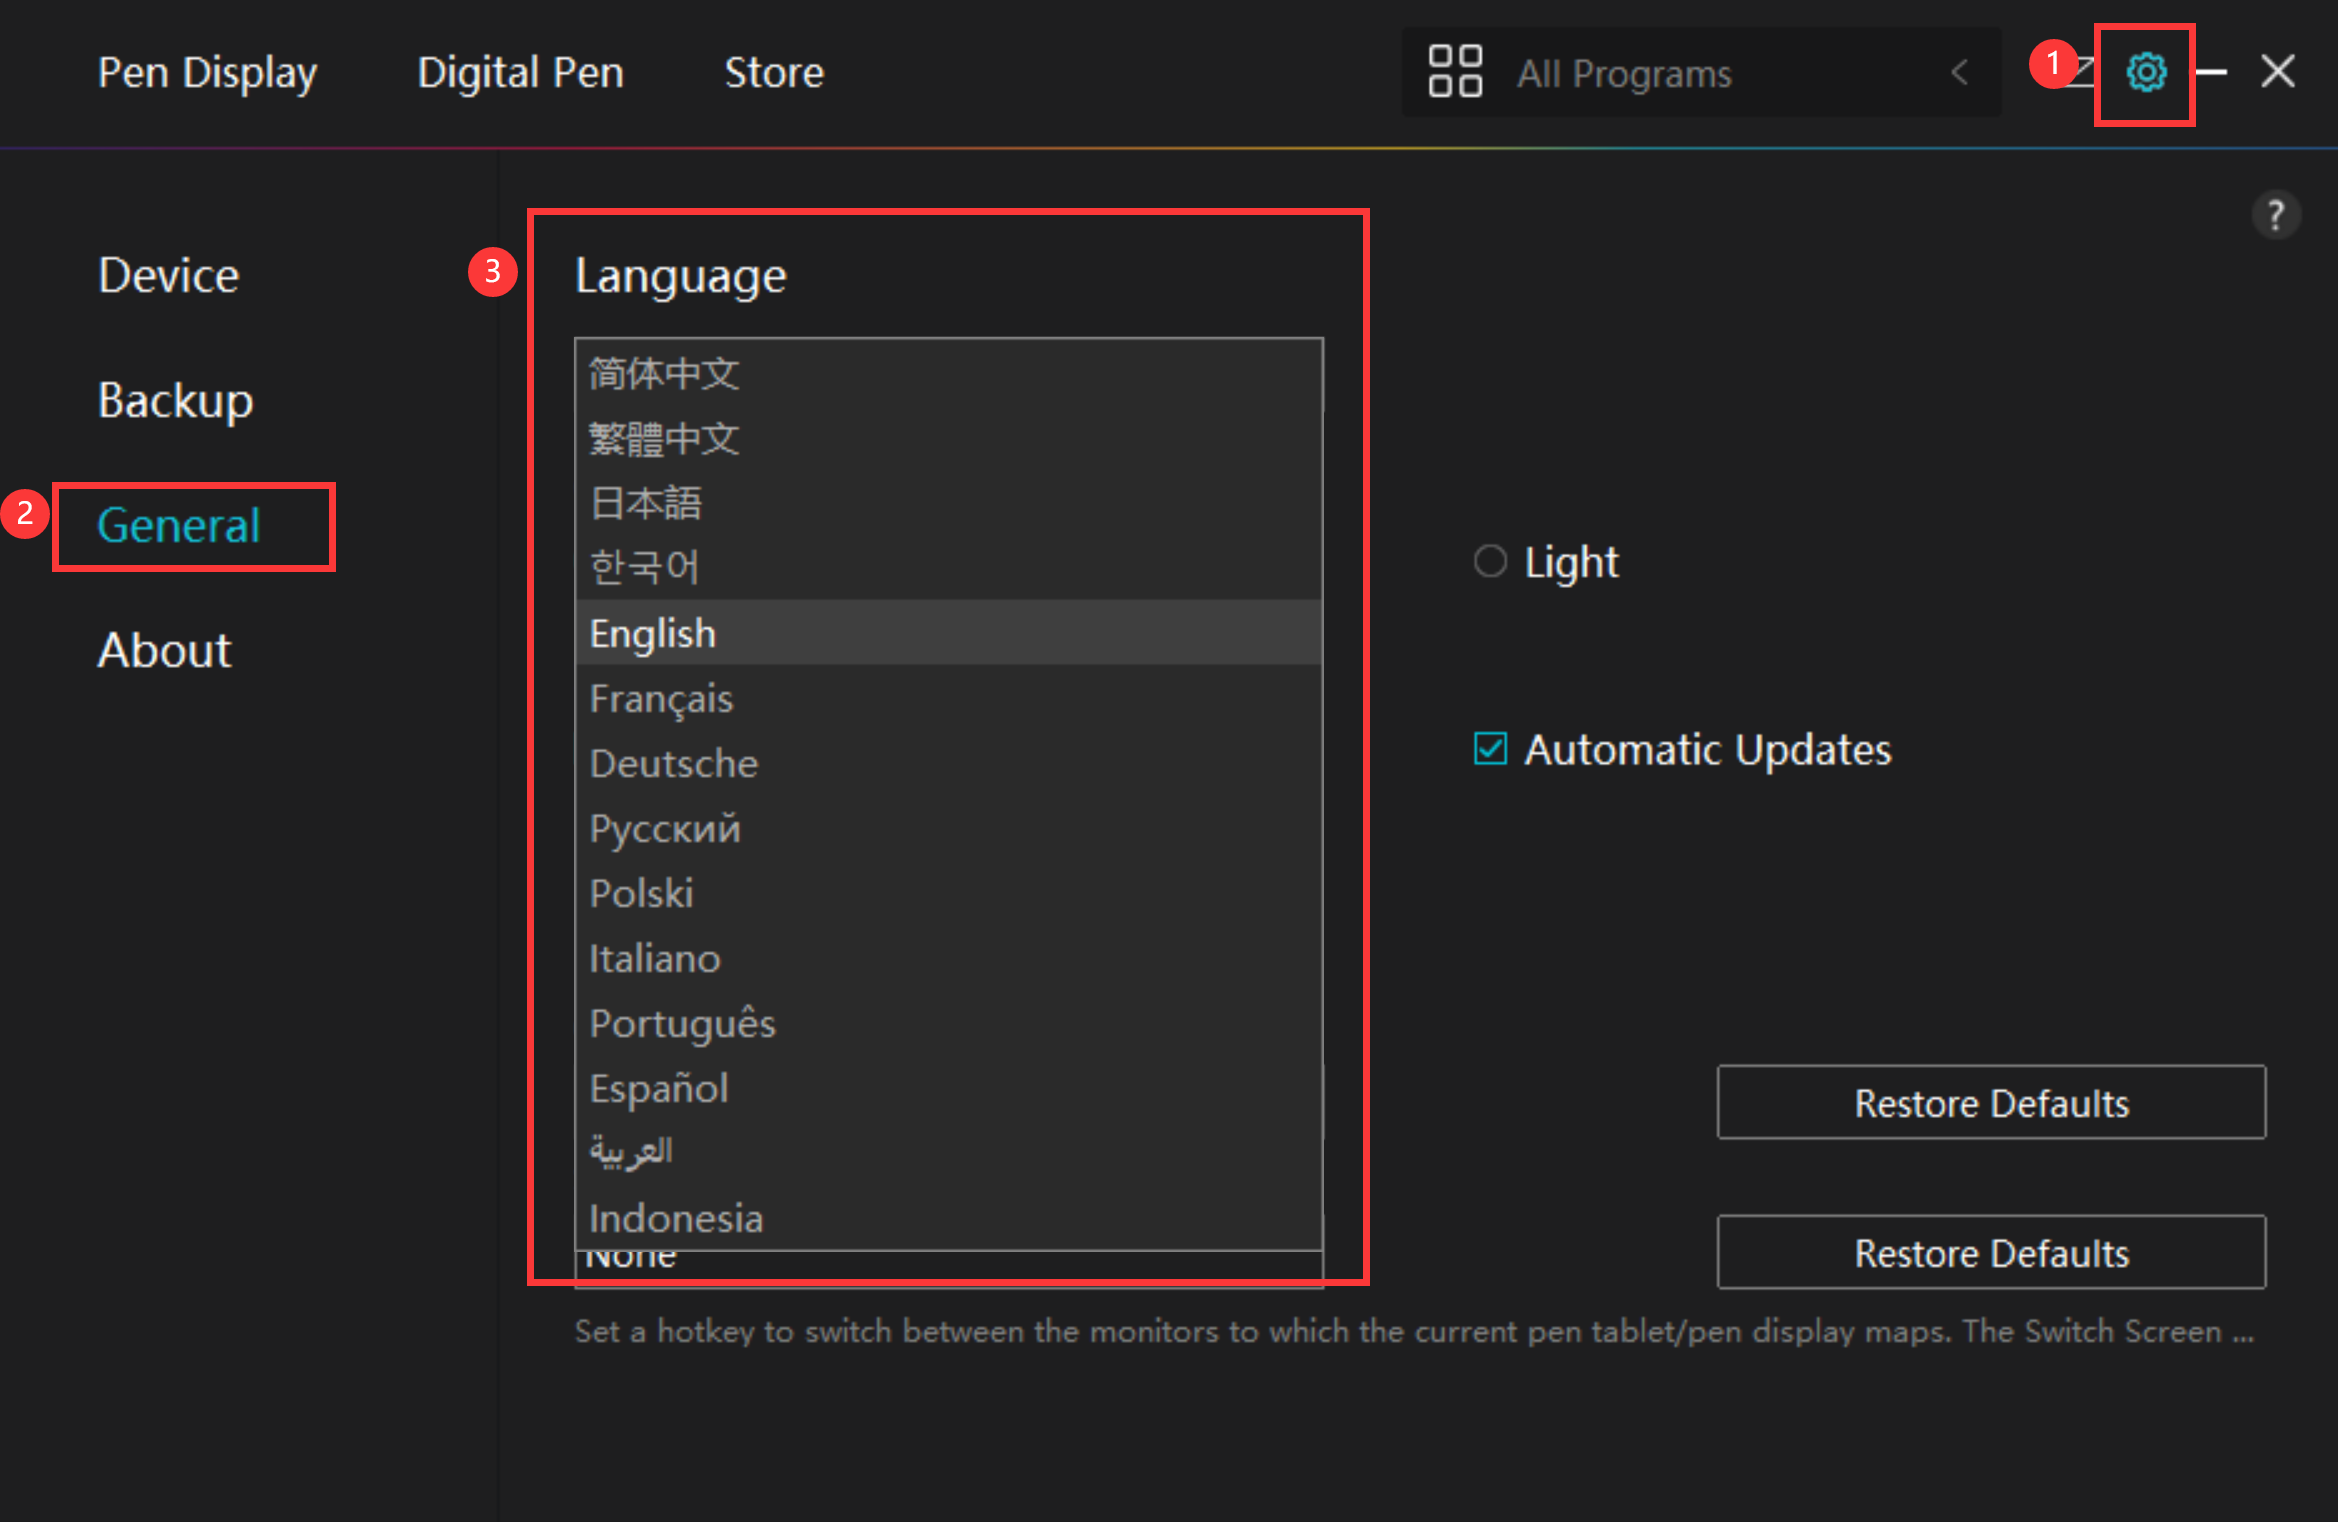2338x1522 pixels.
Task: Close the window with the X icon
Action: pyautogui.click(x=2278, y=72)
